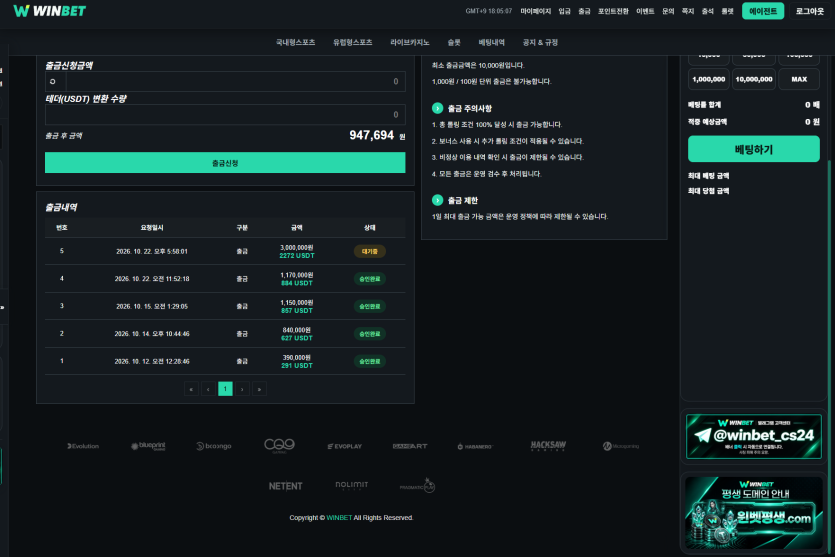Click the Evoplay provider logo

[x=345, y=446]
